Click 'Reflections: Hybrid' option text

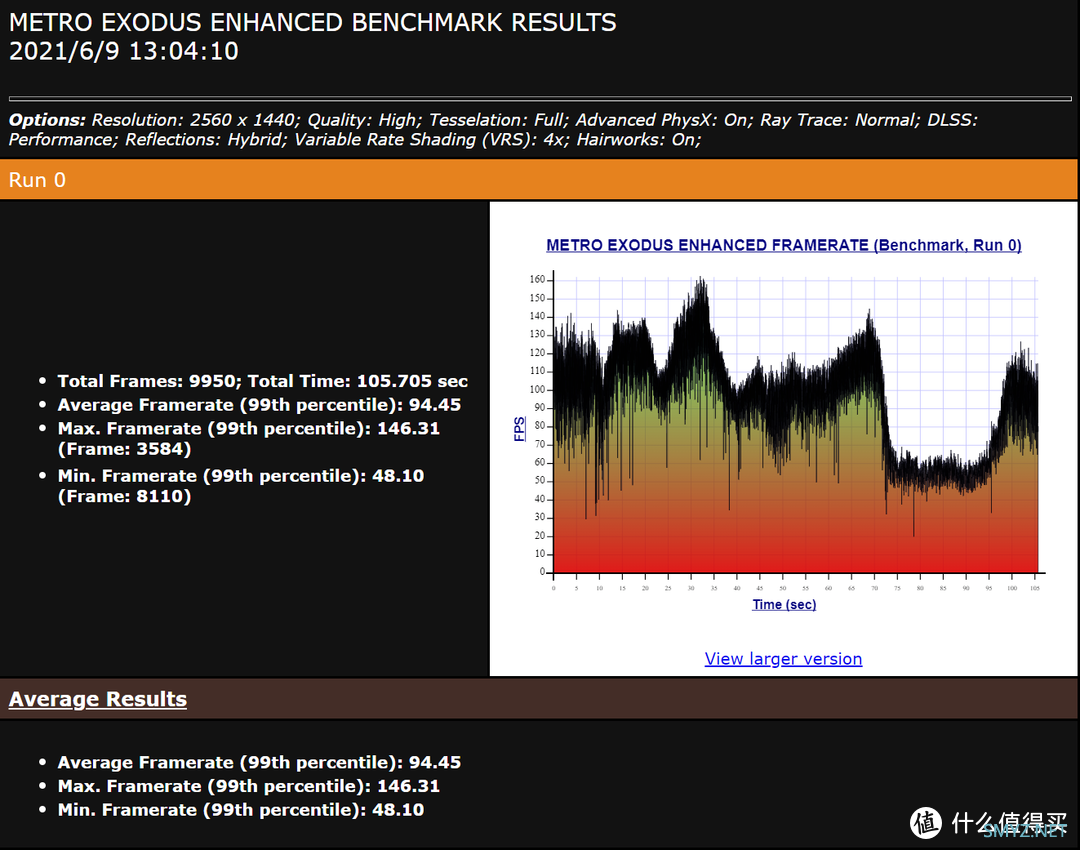pyautogui.click(x=205, y=140)
